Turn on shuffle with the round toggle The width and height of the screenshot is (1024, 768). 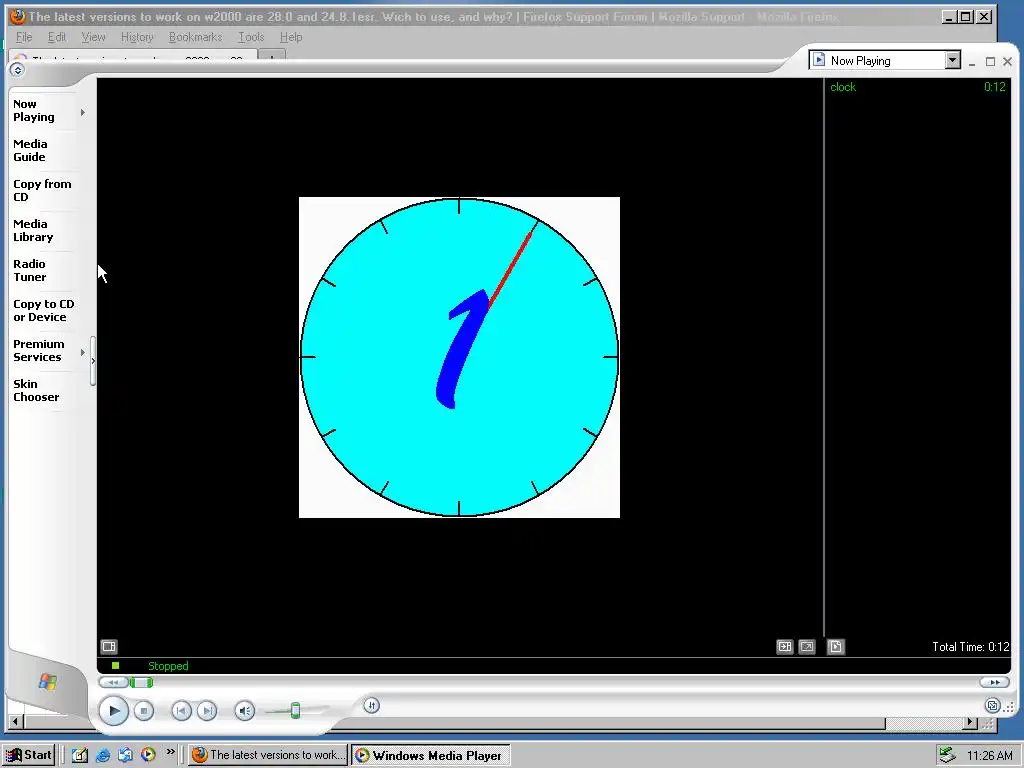(372, 705)
